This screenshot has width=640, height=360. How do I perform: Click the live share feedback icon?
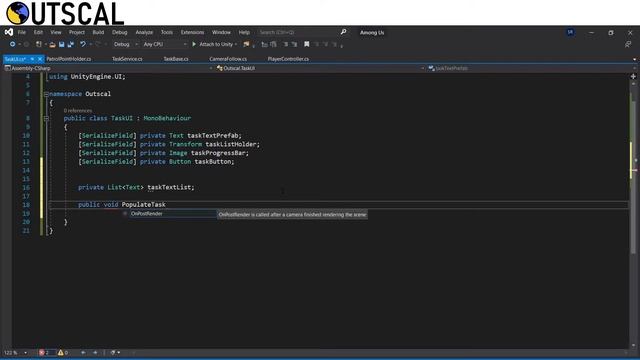point(628,44)
